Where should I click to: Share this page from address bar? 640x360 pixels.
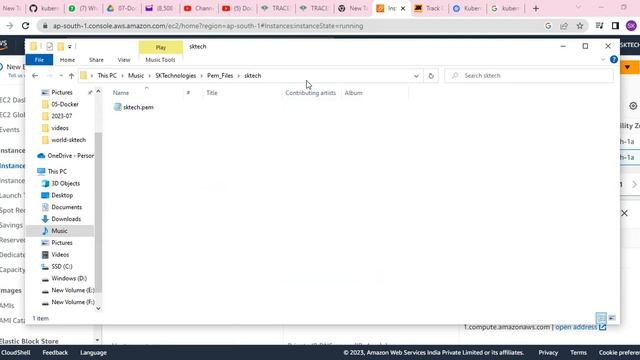pos(564,26)
